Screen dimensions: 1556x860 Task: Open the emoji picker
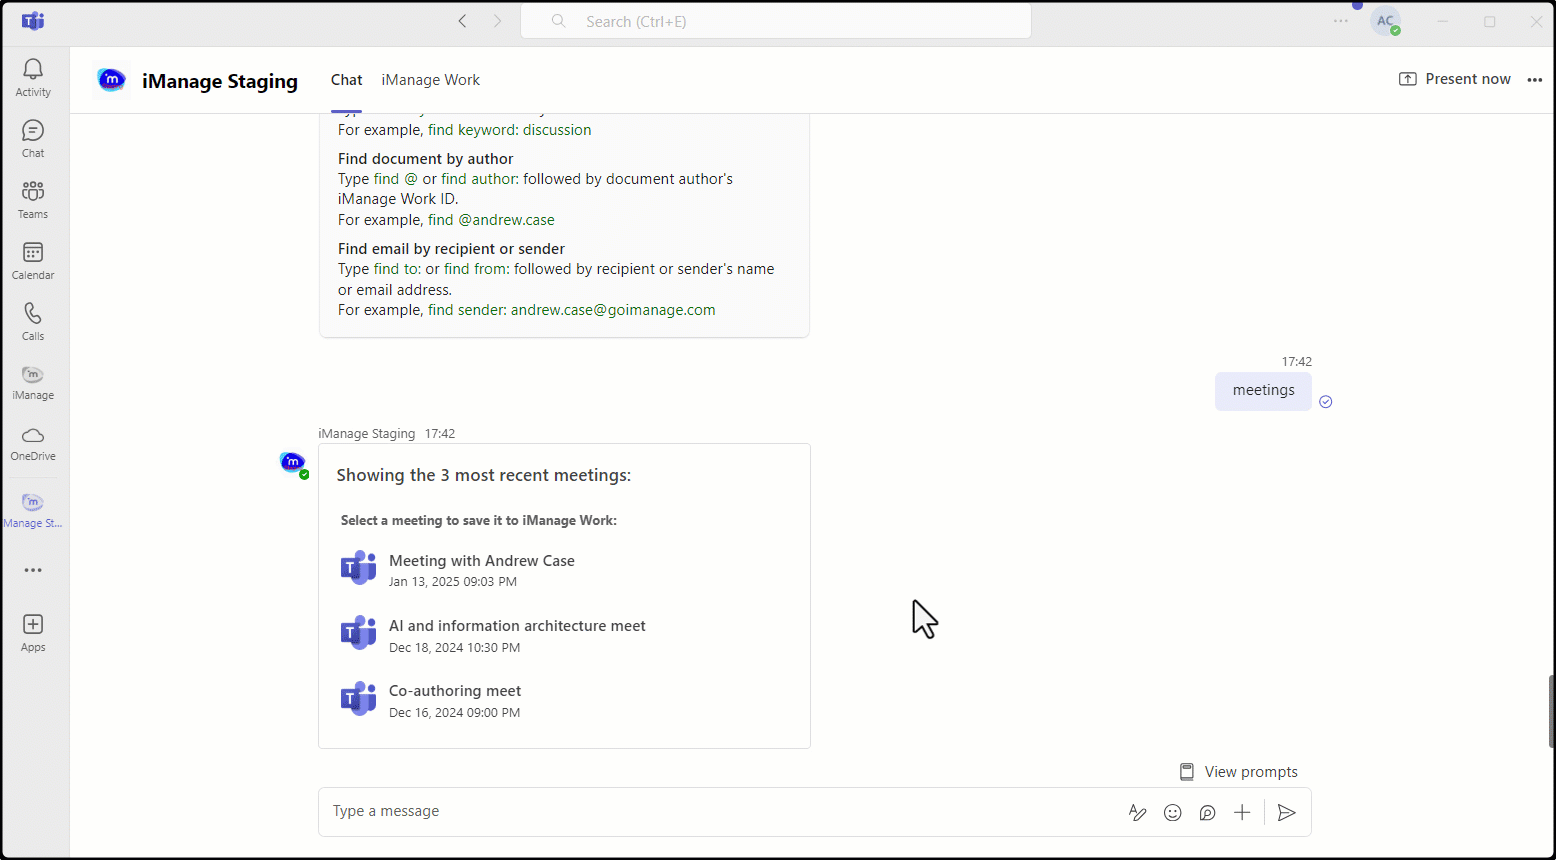[1172, 812]
